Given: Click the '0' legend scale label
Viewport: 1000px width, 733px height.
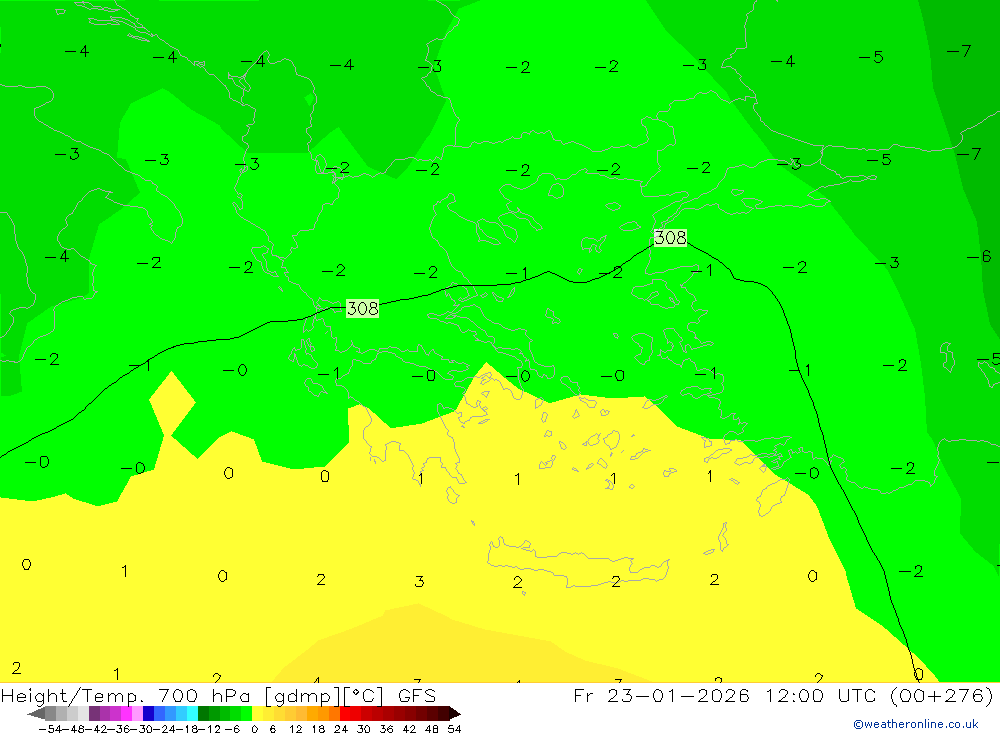Looking at the screenshot, I should pos(254,729).
